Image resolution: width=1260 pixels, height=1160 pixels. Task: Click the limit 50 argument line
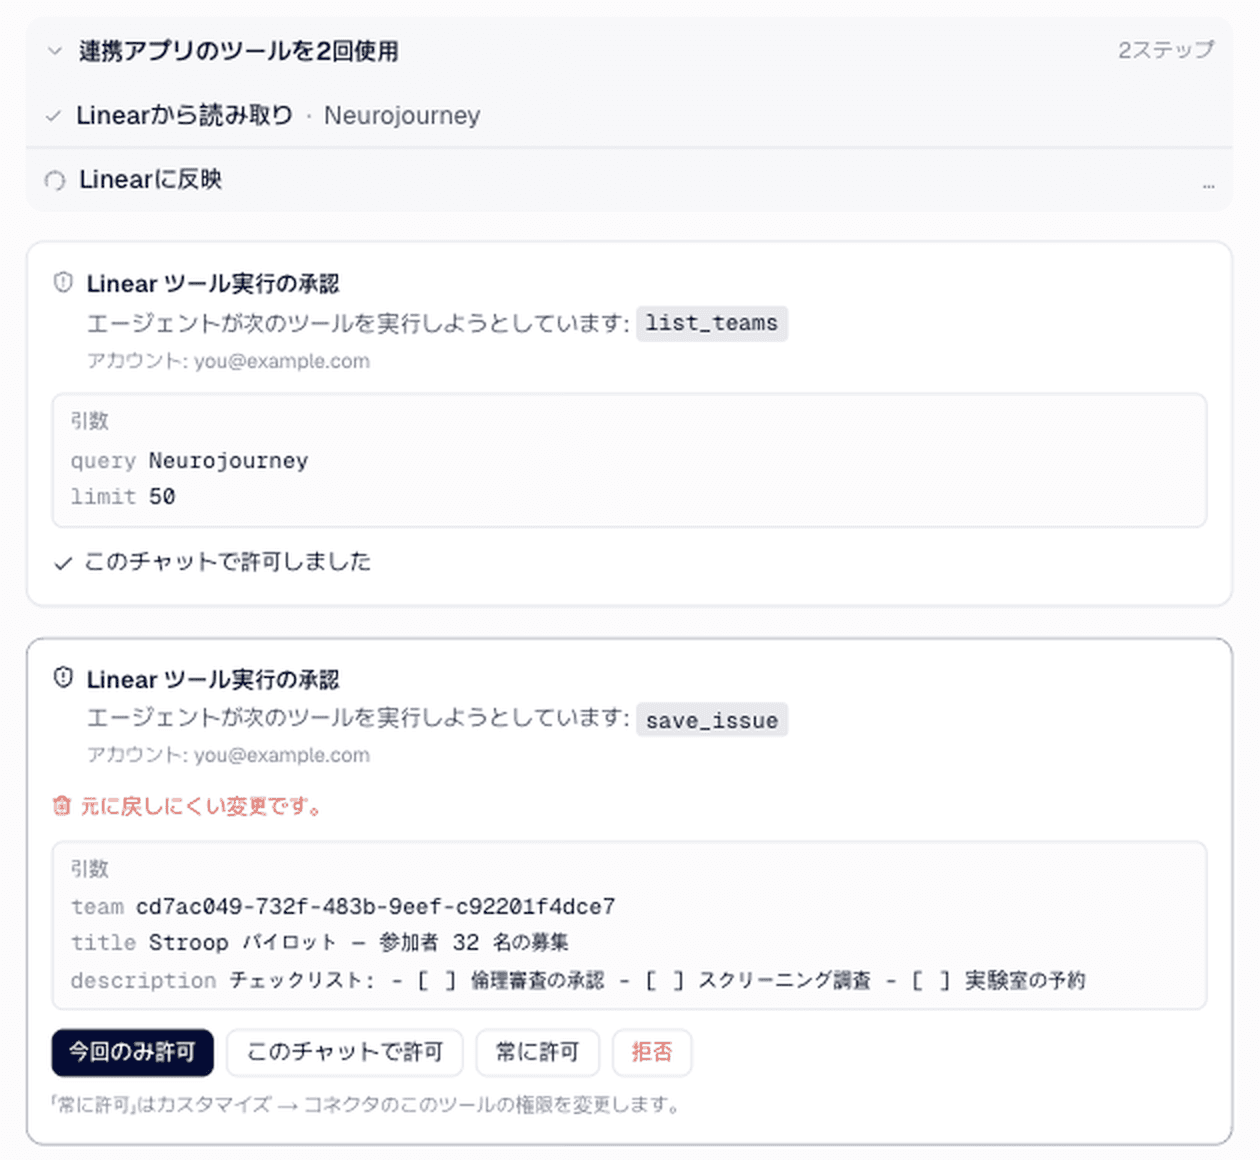pos(123,497)
